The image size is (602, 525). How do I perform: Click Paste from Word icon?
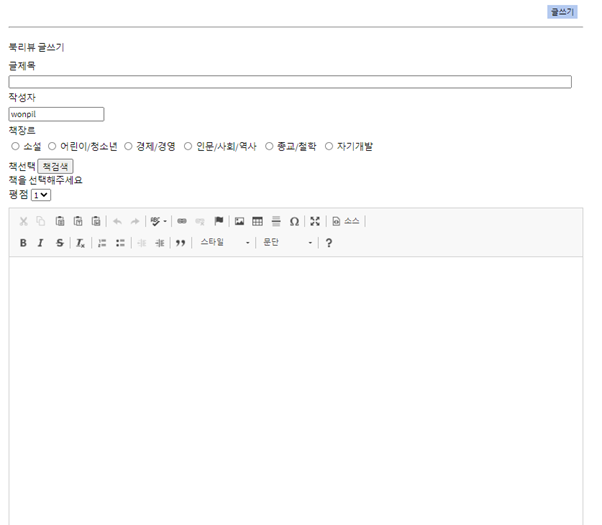click(96, 221)
